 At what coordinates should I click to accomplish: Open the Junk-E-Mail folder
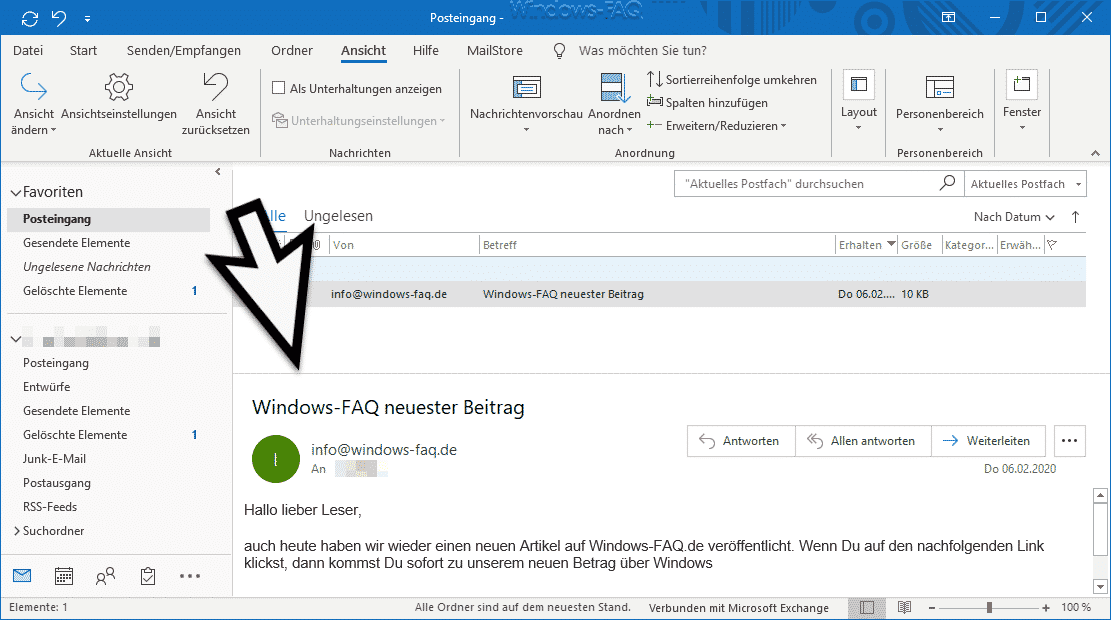click(x=55, y=459)
